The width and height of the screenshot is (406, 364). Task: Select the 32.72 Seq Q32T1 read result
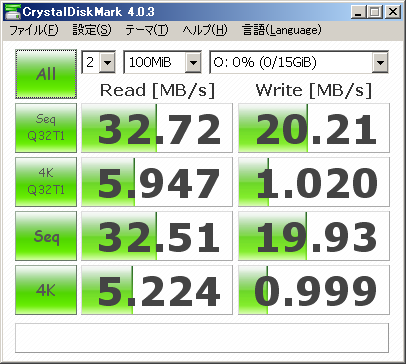tap(157, 128)
